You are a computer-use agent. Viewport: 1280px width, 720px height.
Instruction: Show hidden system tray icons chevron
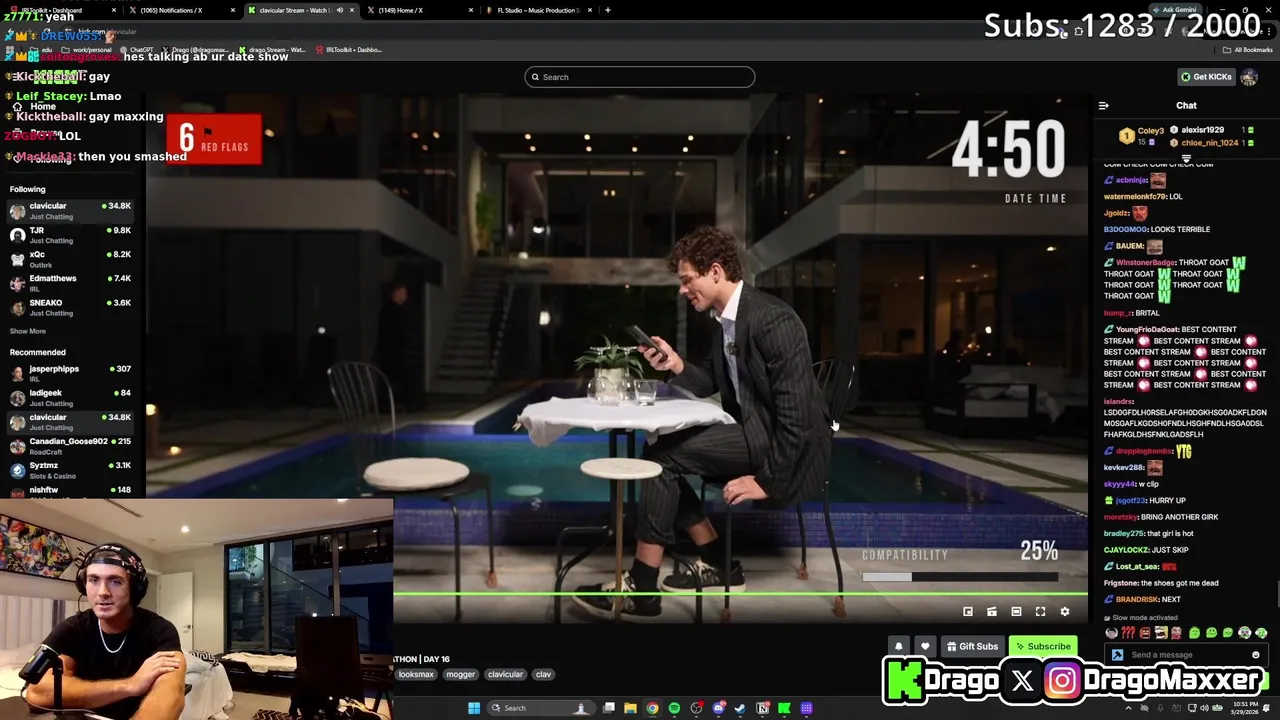(x=1129, y=708)
